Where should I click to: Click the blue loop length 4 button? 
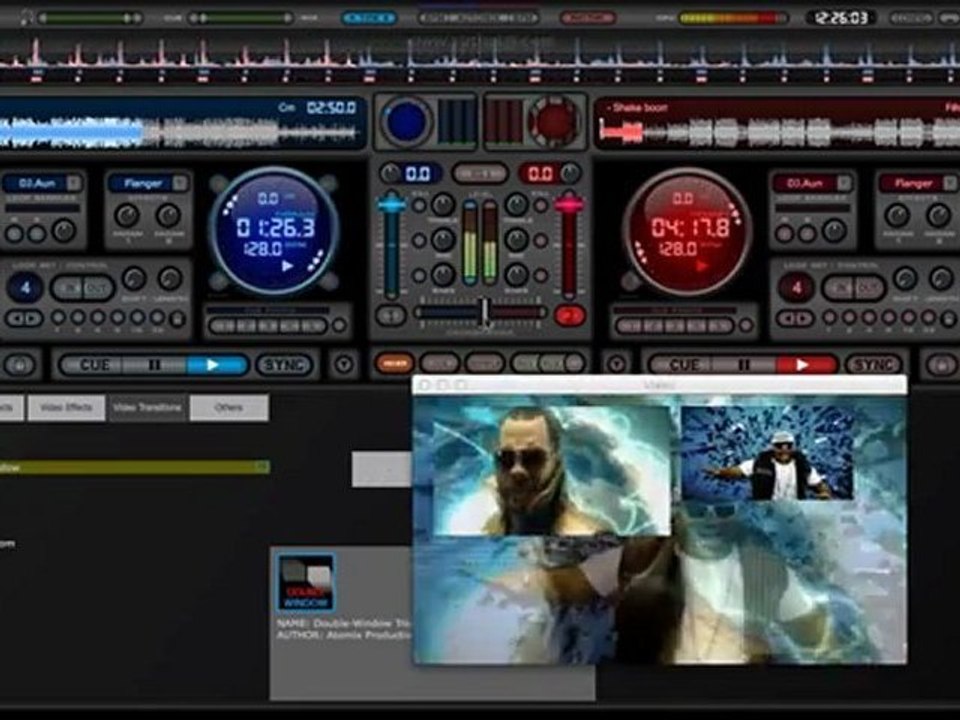[25, 288]
